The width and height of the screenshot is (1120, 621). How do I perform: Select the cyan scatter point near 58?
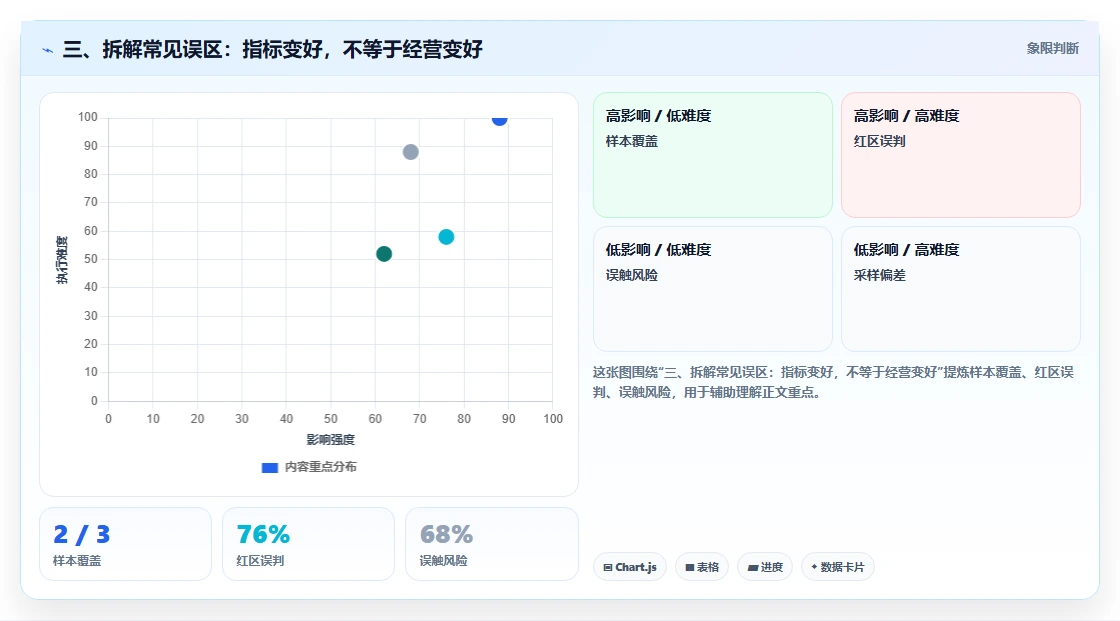point(446,237)
